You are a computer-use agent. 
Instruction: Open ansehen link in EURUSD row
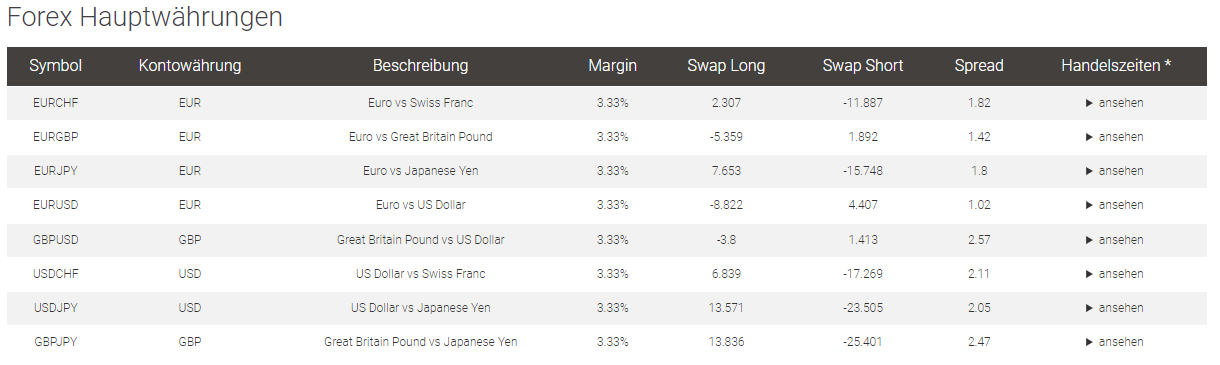tap(1115, 205)
